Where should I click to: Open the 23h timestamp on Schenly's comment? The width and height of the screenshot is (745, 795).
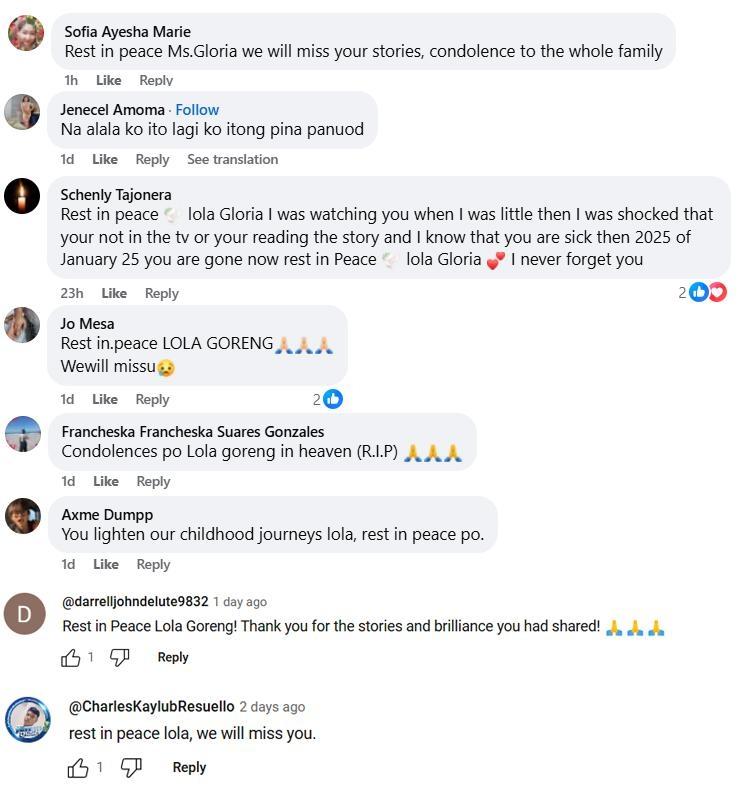(72, 293)
